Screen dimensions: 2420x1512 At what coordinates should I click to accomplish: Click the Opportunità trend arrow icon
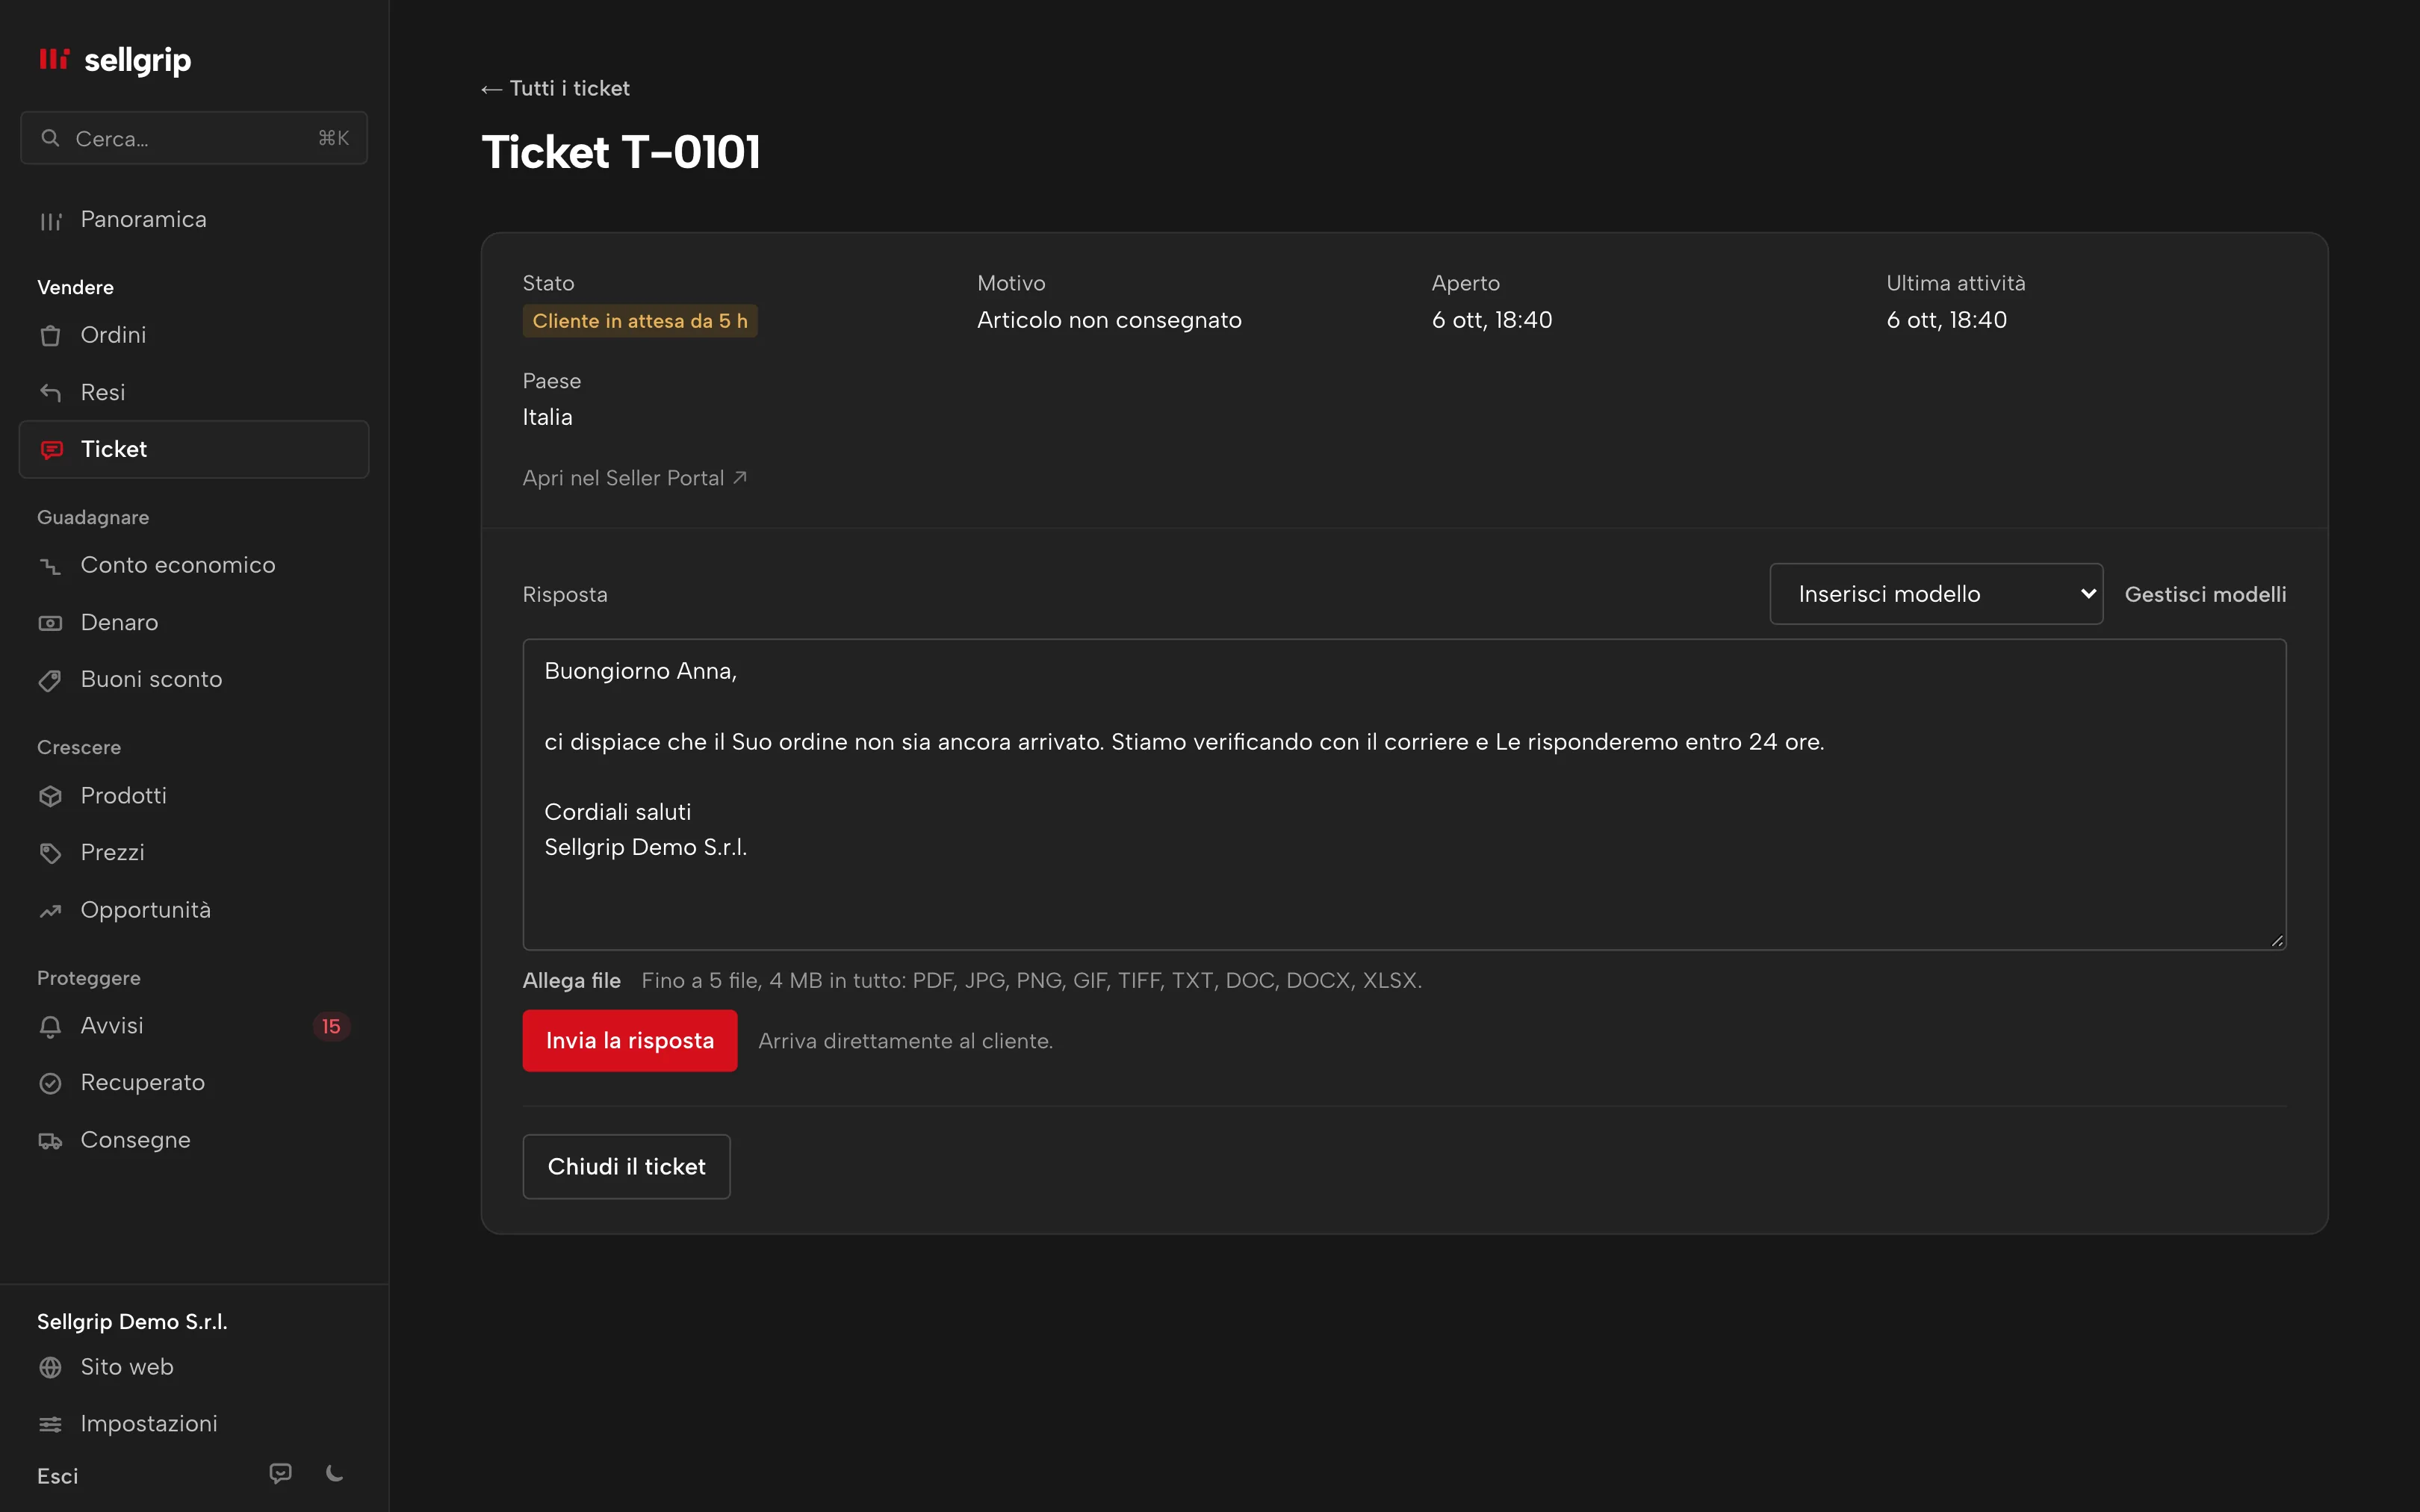click(x=50, y=911)
